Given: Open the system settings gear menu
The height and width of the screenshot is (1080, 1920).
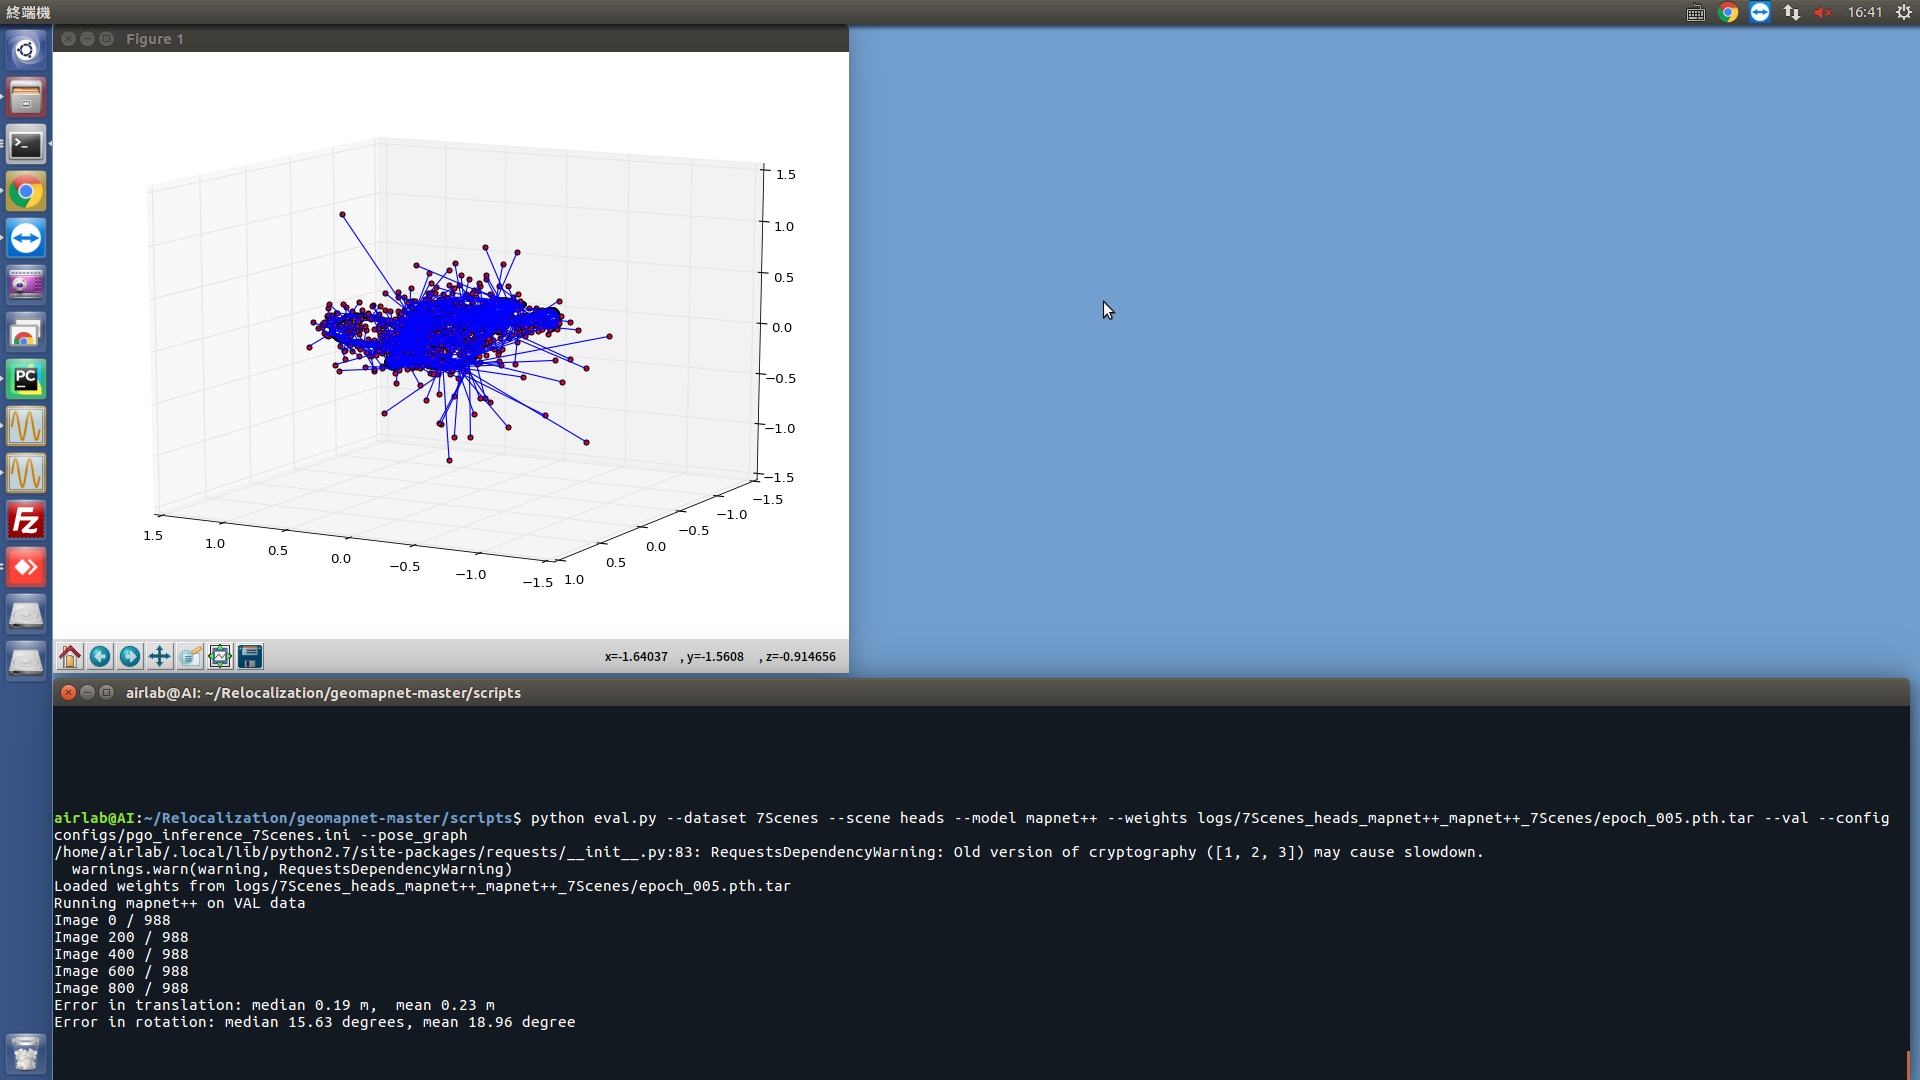Looking at the screenshot, I should 1903,13.
